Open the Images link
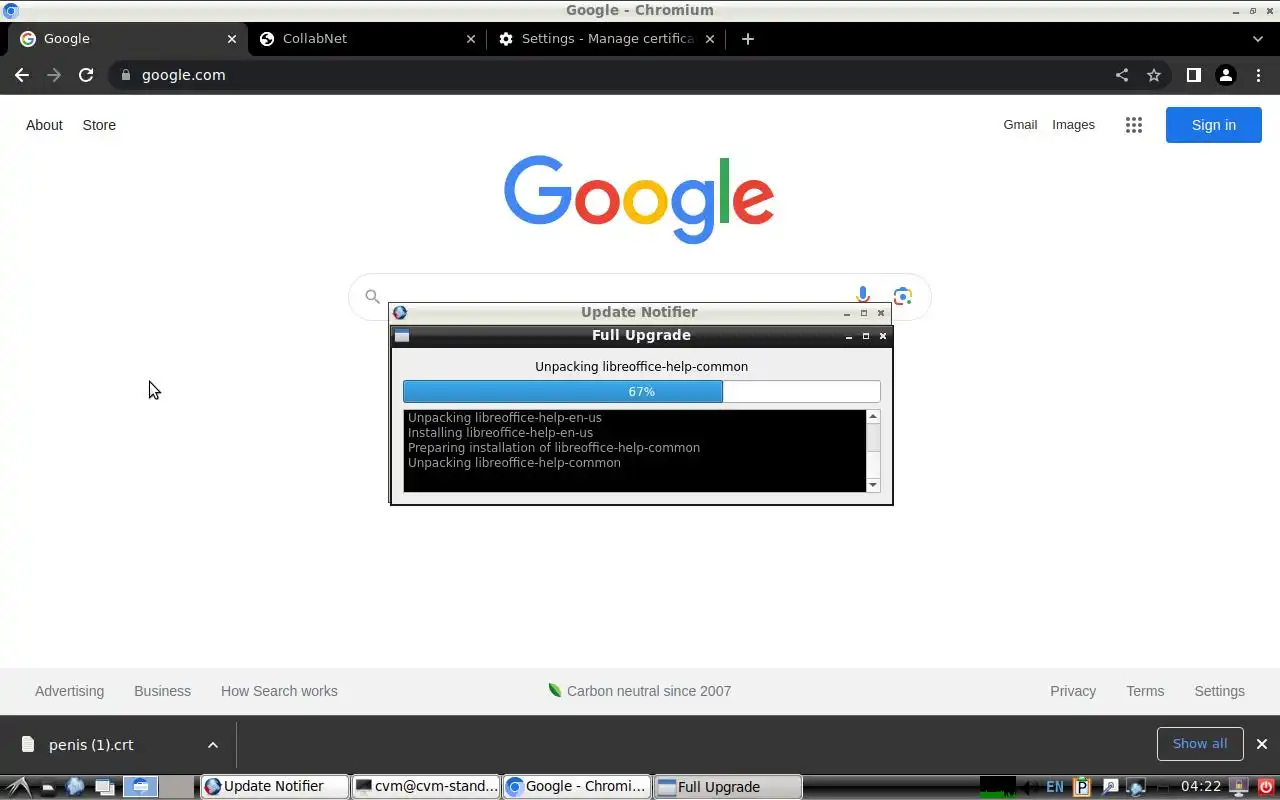 (x=1073, y=125)
